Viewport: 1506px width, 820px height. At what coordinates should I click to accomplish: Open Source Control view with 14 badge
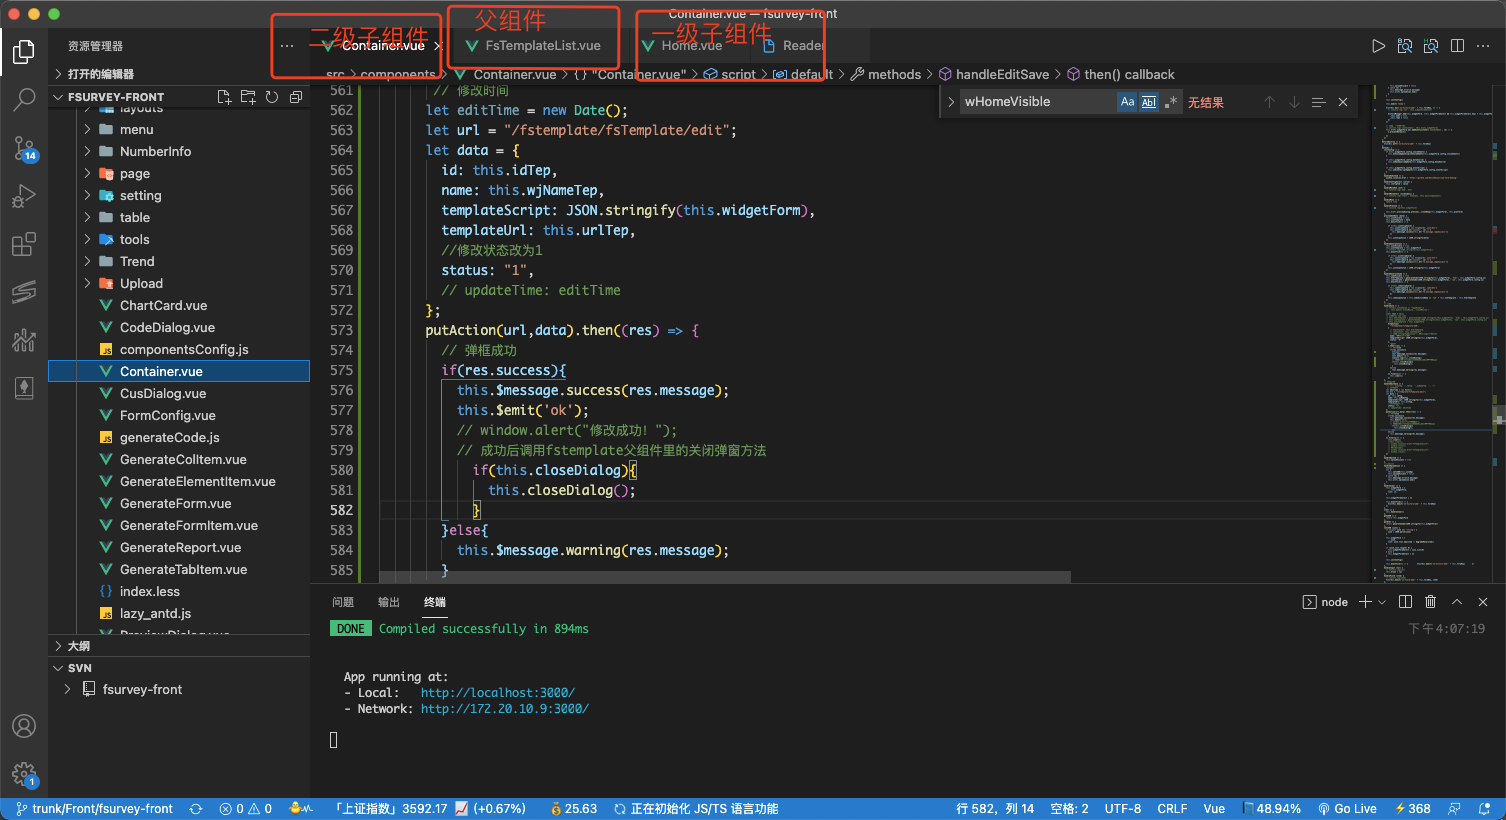point(24,148)
